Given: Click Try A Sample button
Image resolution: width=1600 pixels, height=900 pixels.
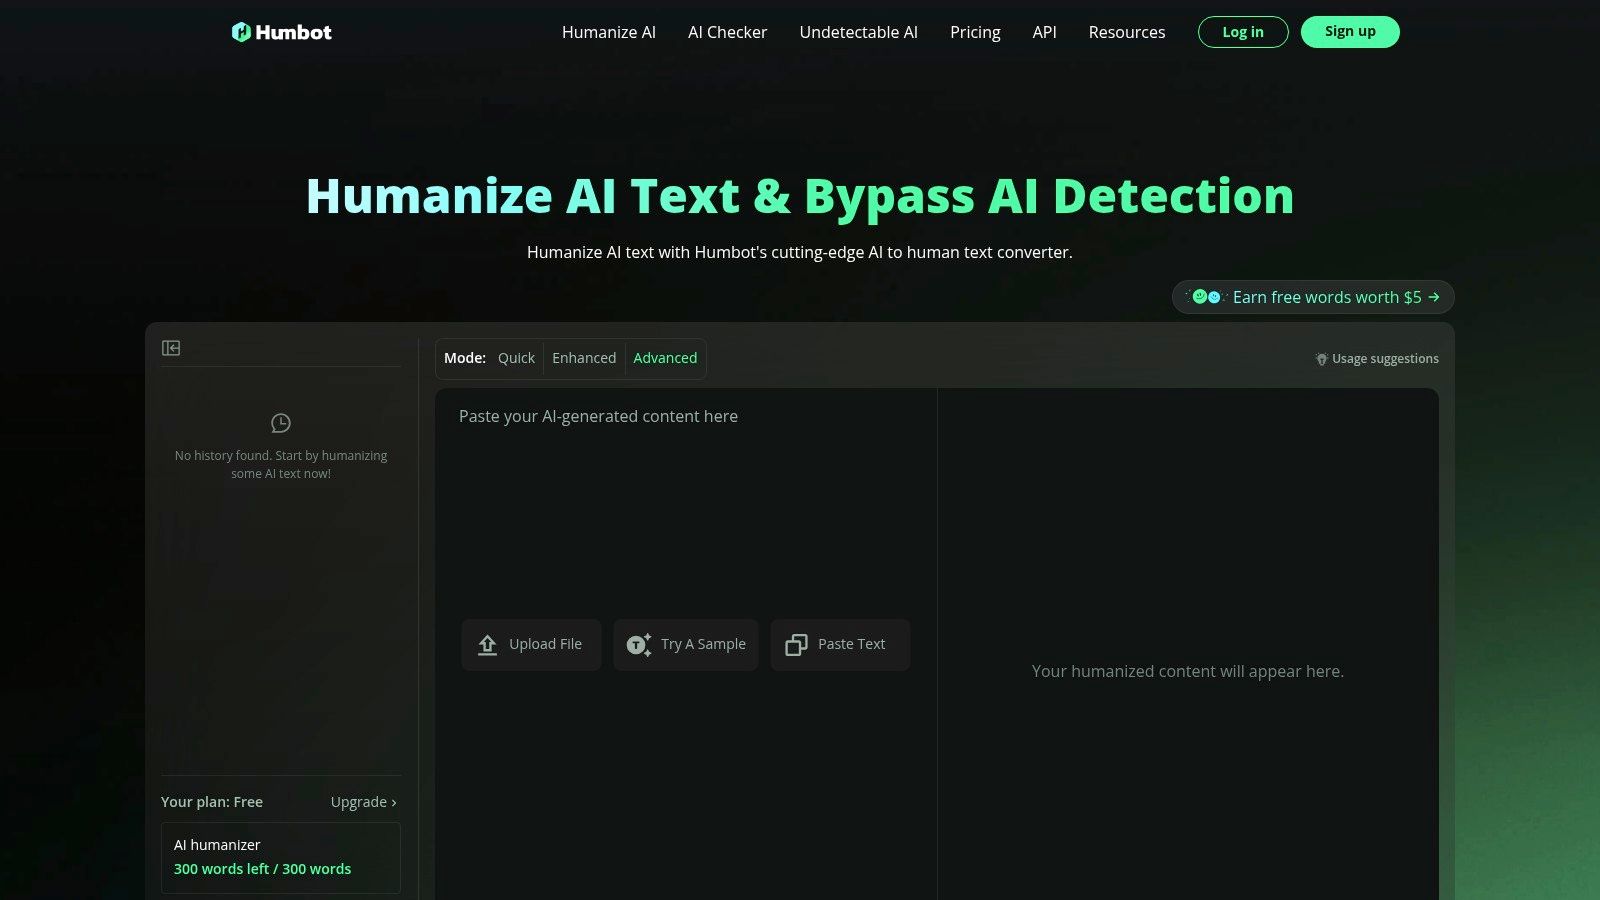Looking at the screenshot, I should tap(686, 645).
